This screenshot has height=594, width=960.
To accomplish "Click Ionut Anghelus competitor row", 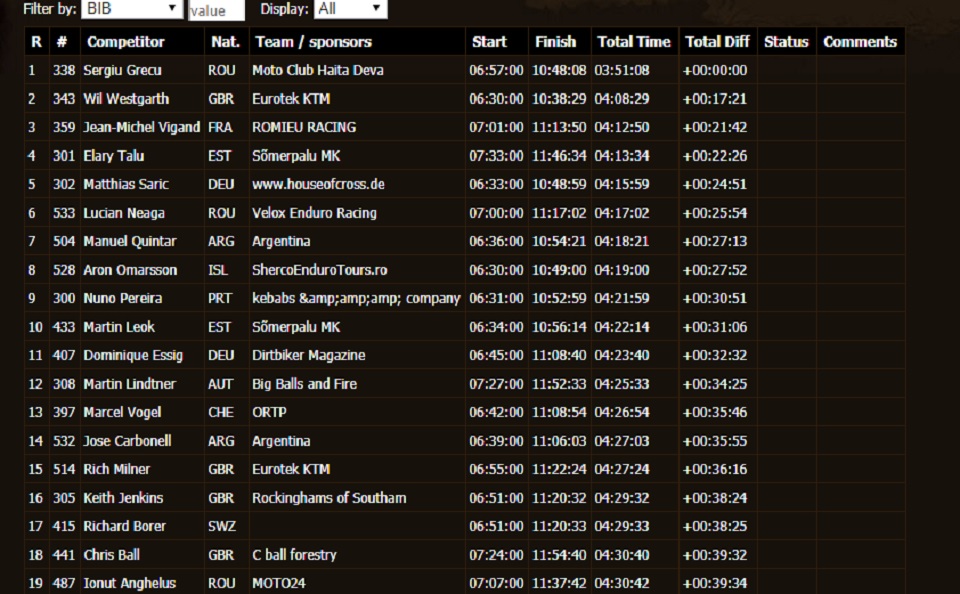I will (129, 584).
